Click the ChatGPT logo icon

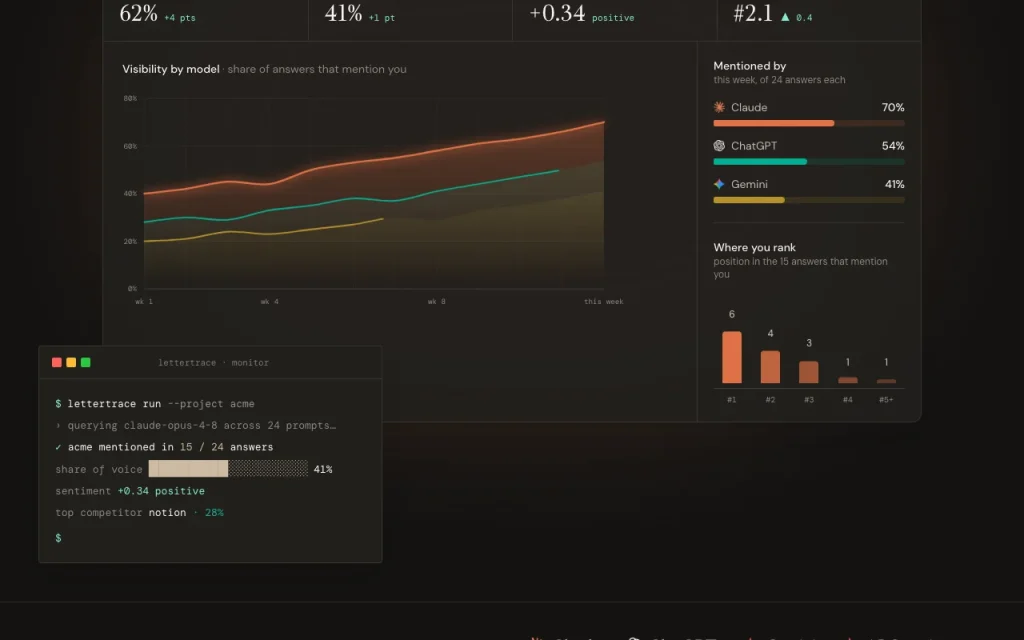[x=719, y=146]
